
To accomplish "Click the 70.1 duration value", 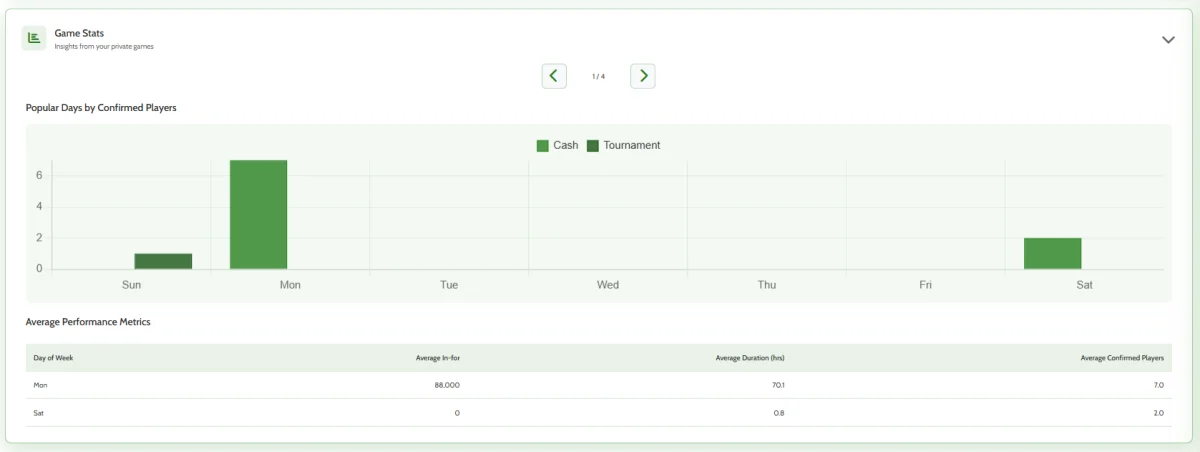I will [x=779, y=385].
